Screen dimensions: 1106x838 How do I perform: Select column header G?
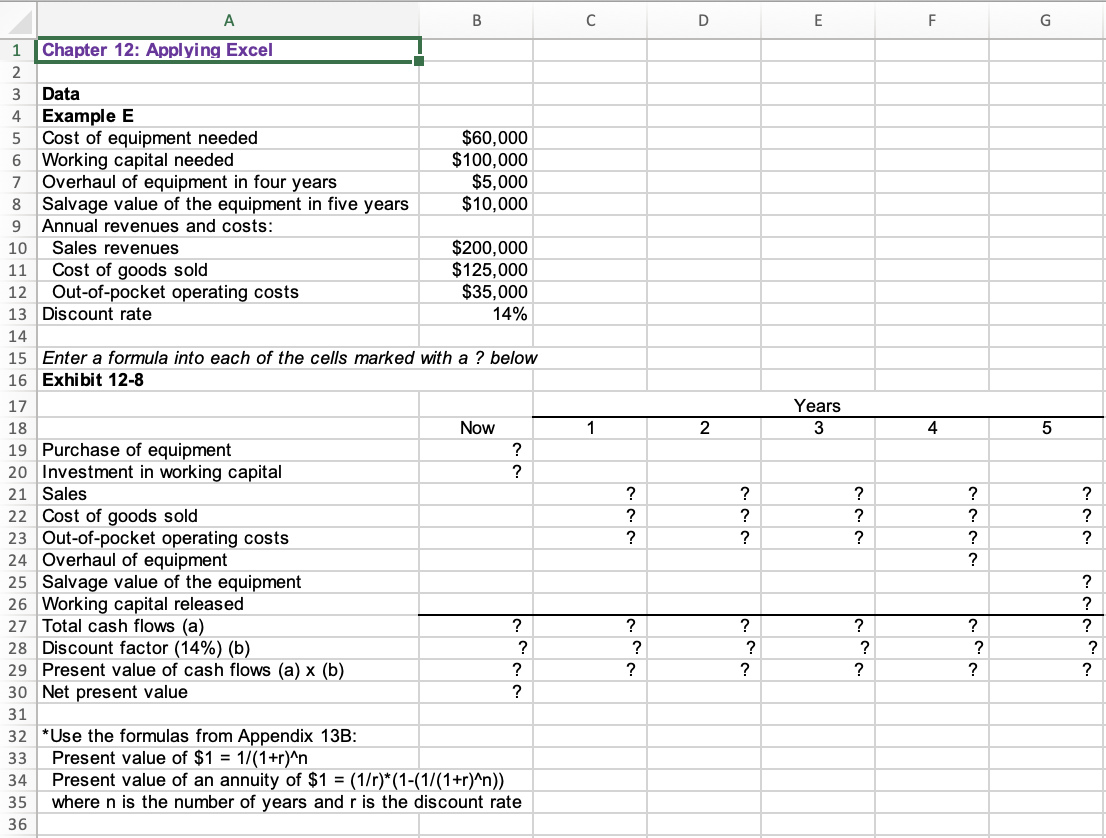pyautogui.click(x=1045, y=20)
